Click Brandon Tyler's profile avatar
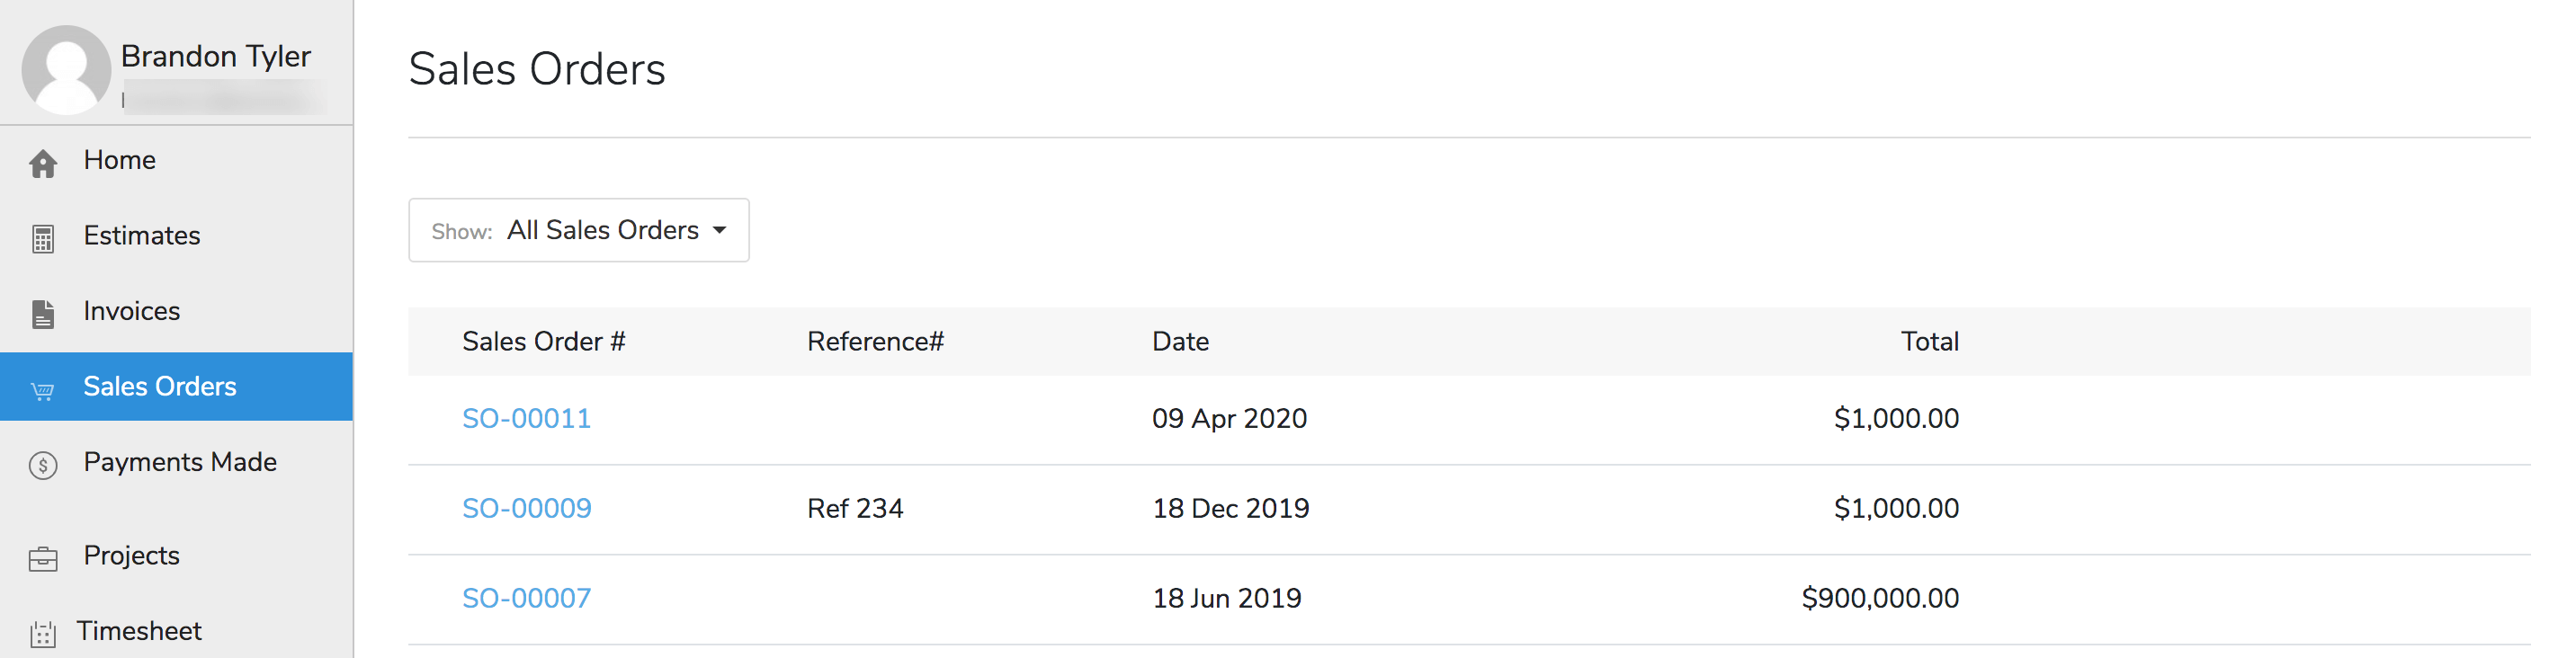The height and width of the screenshot is (658, 2576). (x=66, y=69)
